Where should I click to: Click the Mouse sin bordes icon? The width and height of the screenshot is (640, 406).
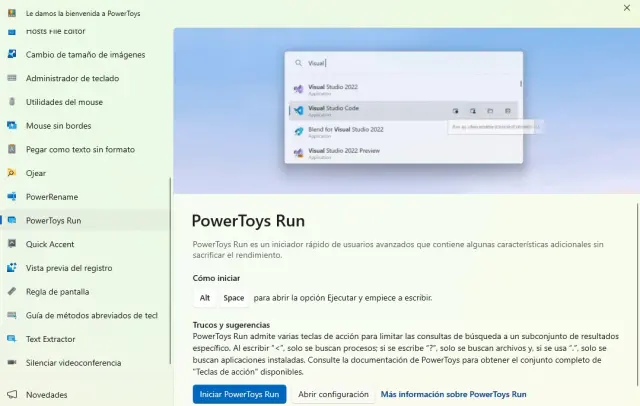11,125
